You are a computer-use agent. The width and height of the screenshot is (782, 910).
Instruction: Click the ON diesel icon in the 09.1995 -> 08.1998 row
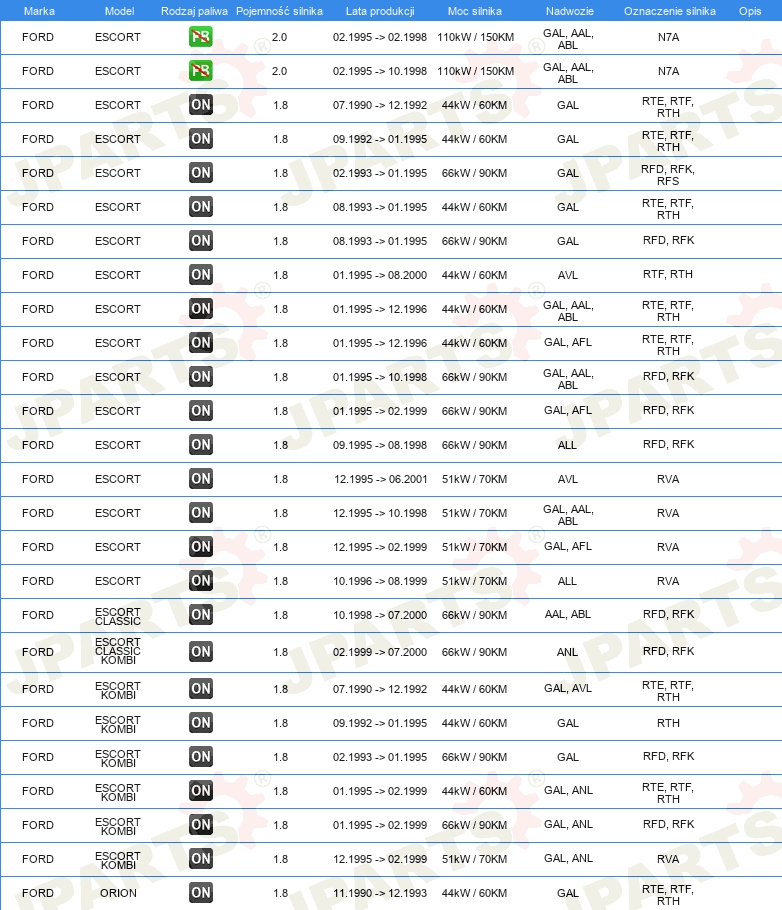[x=201, y=445]
